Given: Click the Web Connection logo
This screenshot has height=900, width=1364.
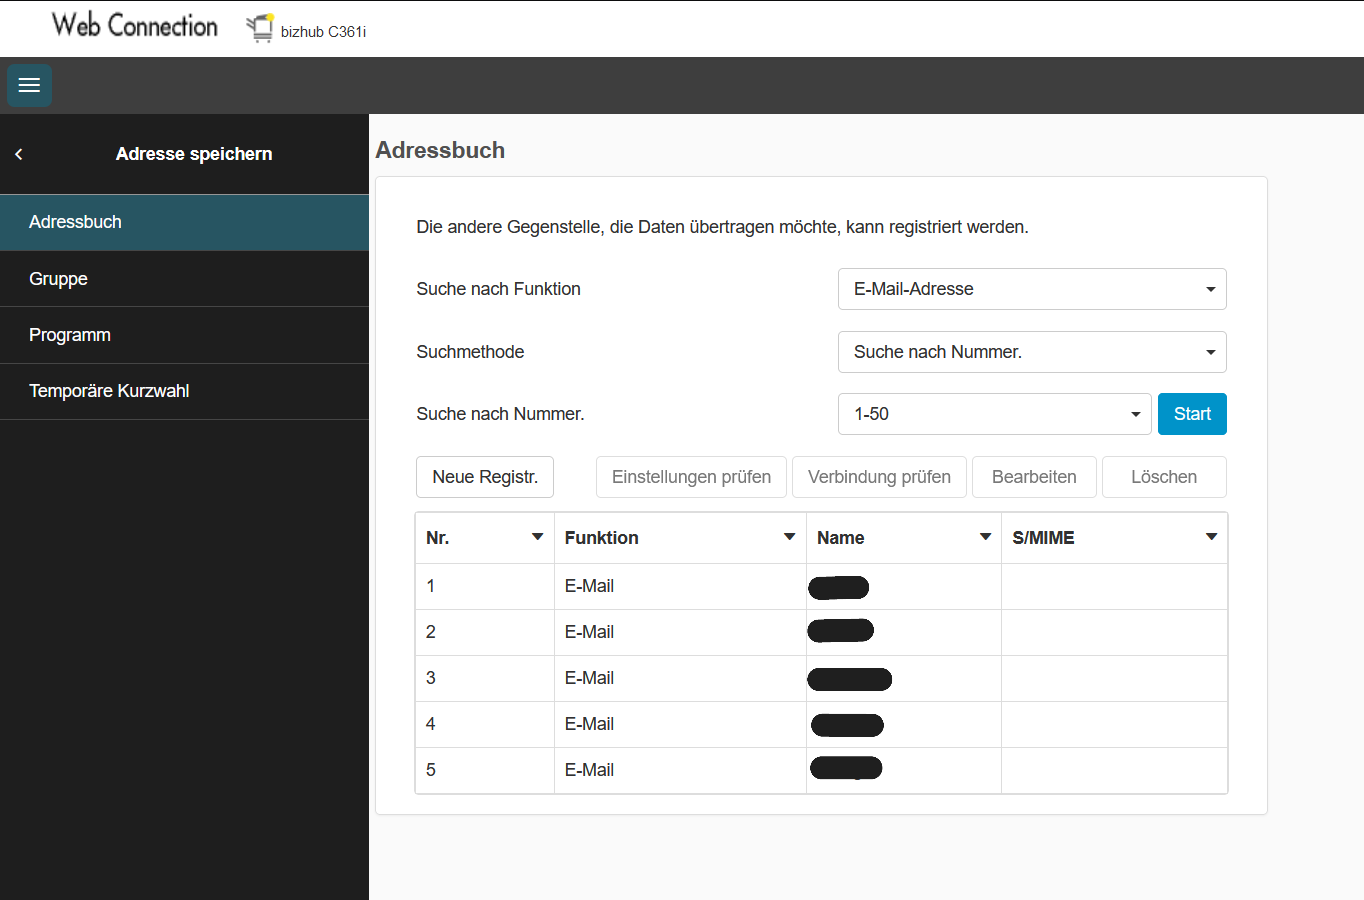Looking at the screenshot, I should pyautogui.click(x=134, y=26).
